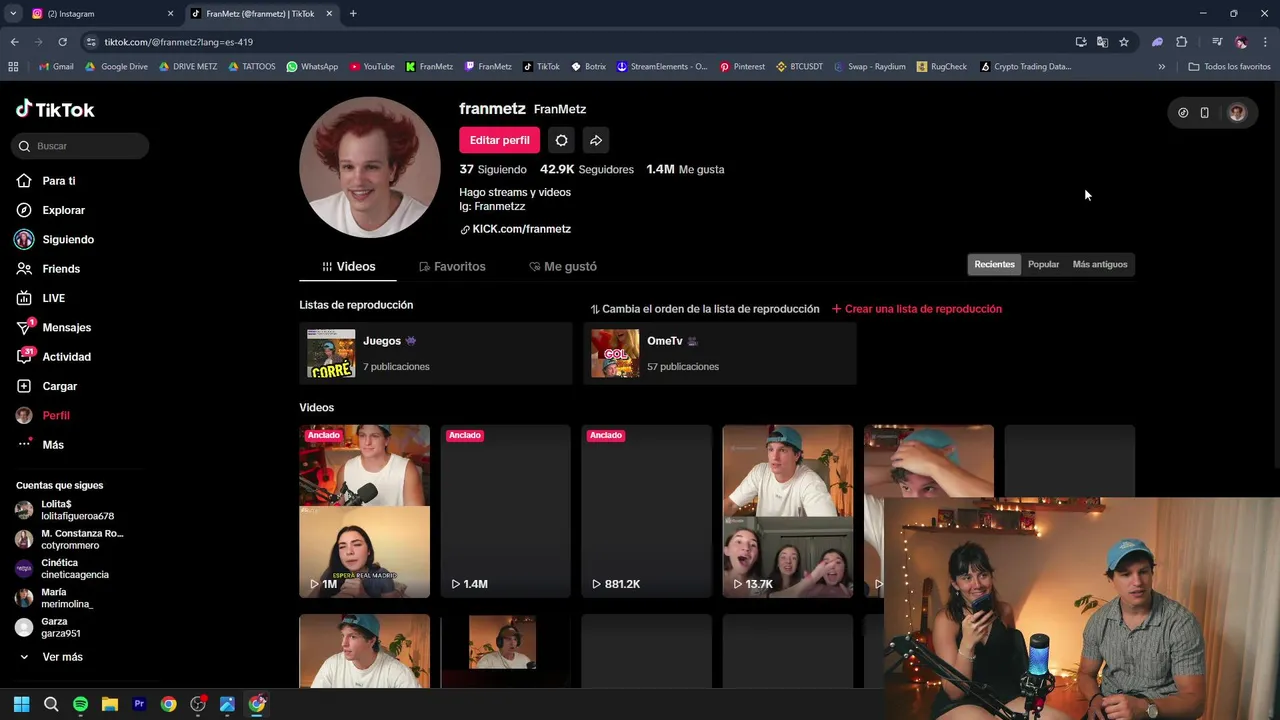This screenshot has width=1280, height=720.
Task: Share profile using arrow icon
Action: click(596, 140)
